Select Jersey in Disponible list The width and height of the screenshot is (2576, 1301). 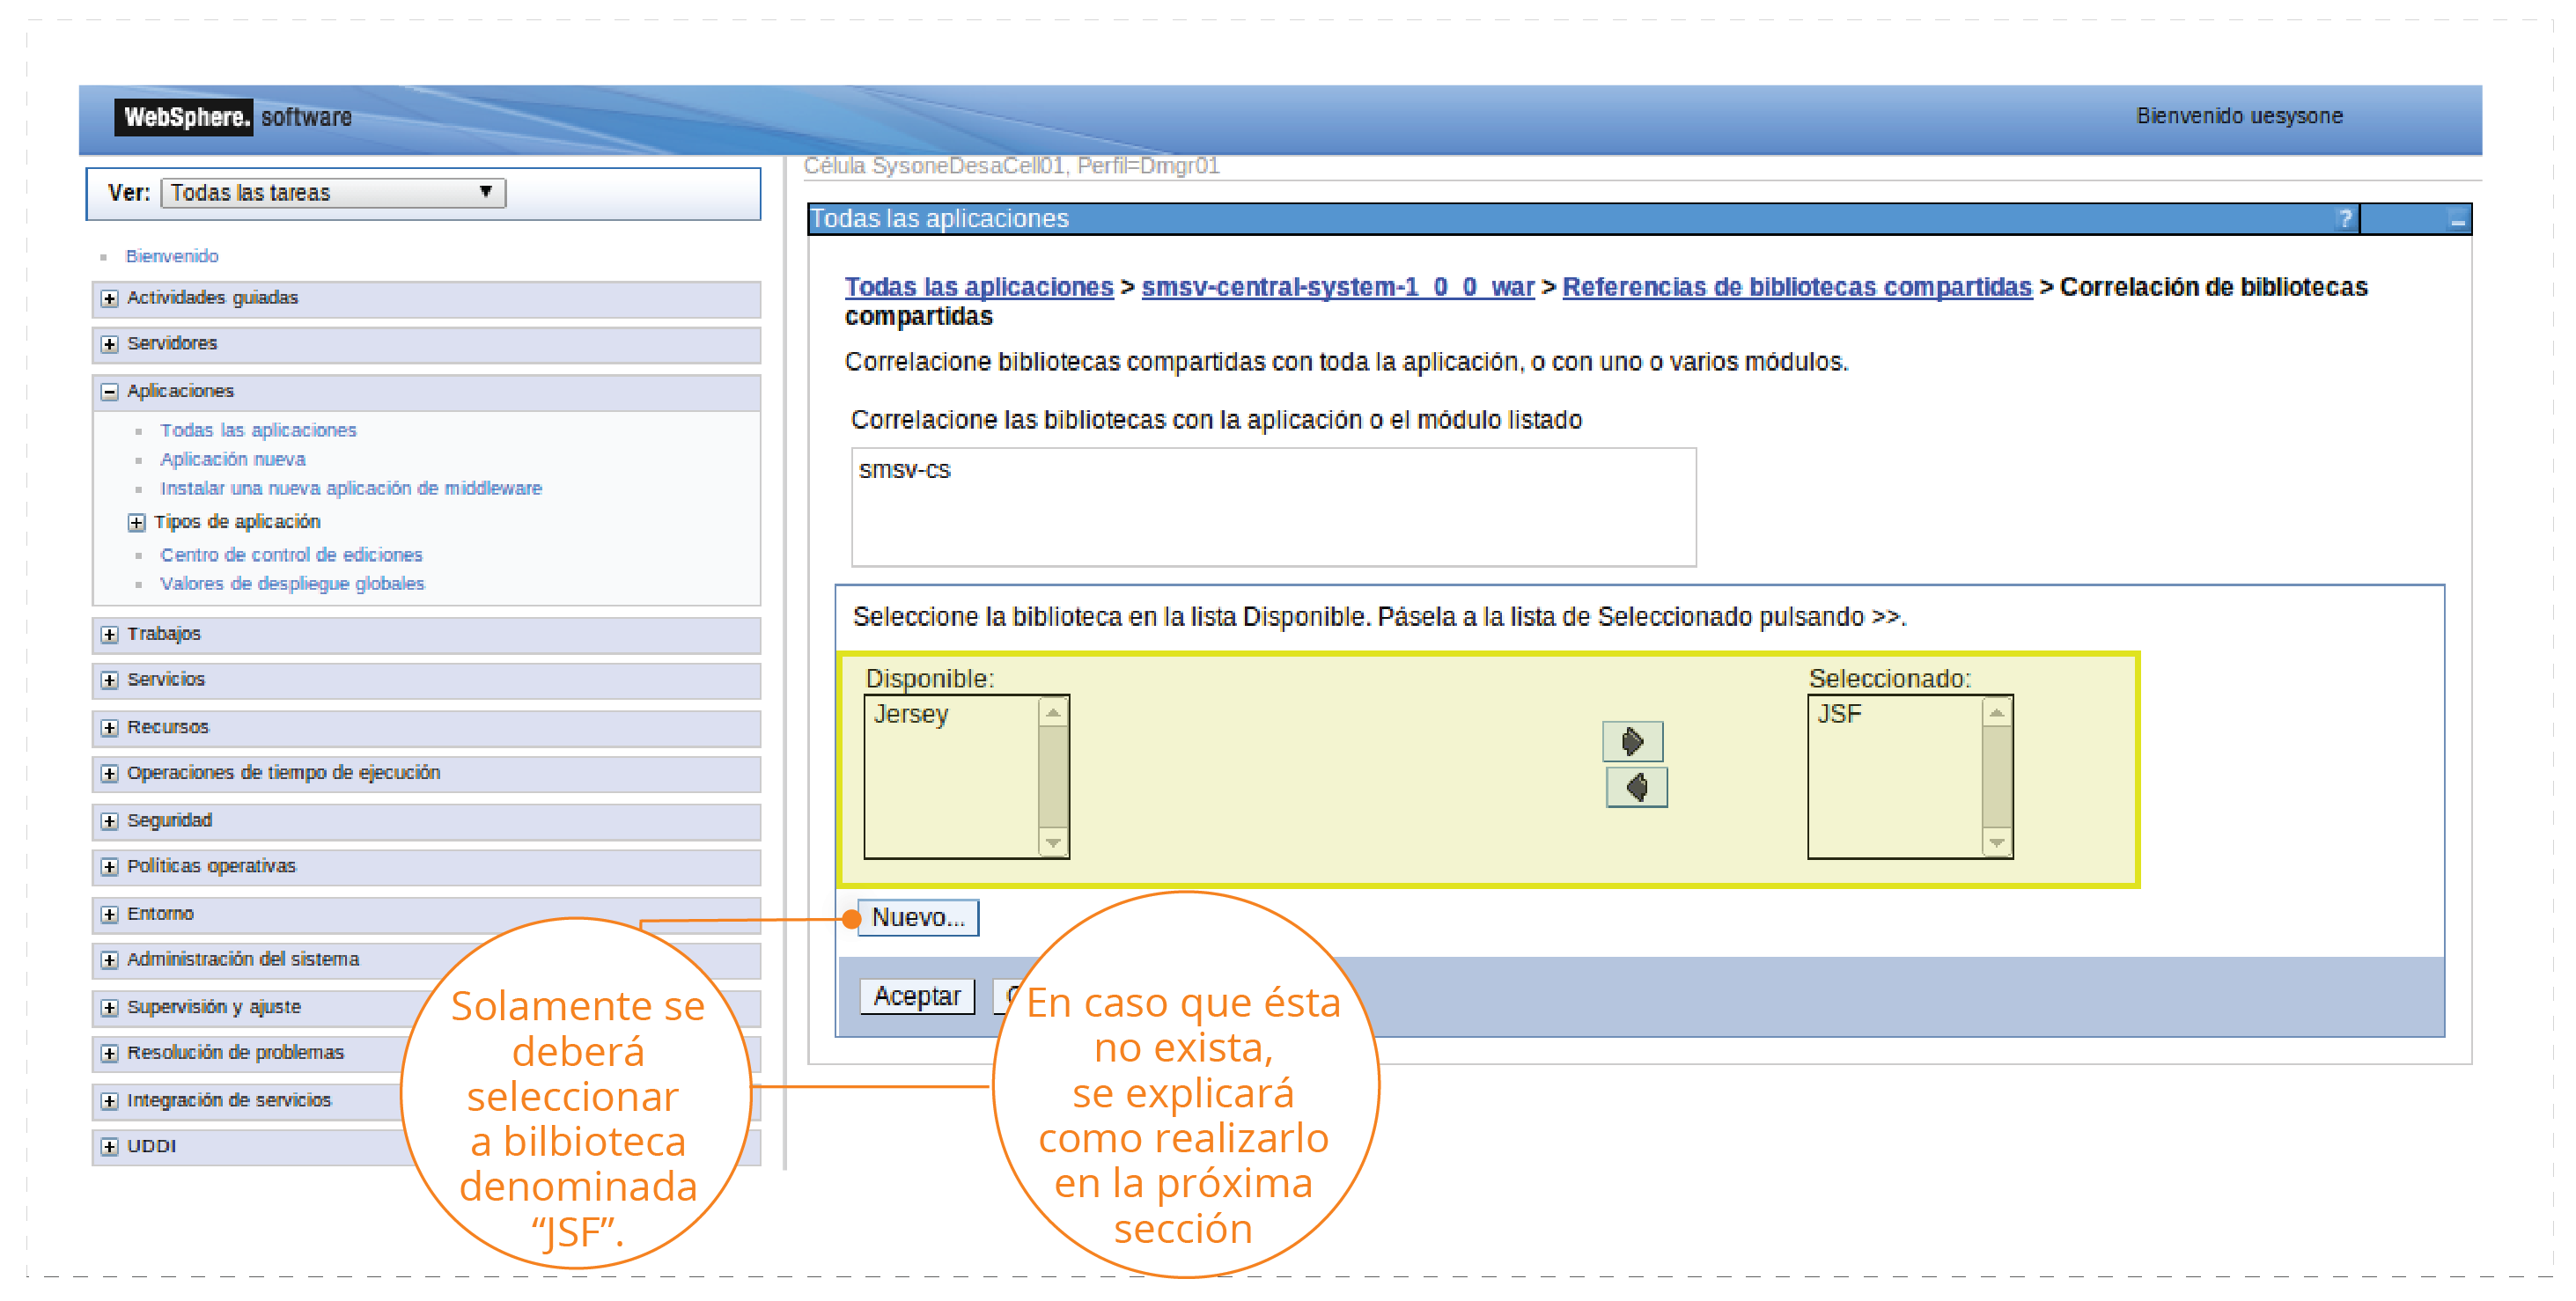point(910,715)
